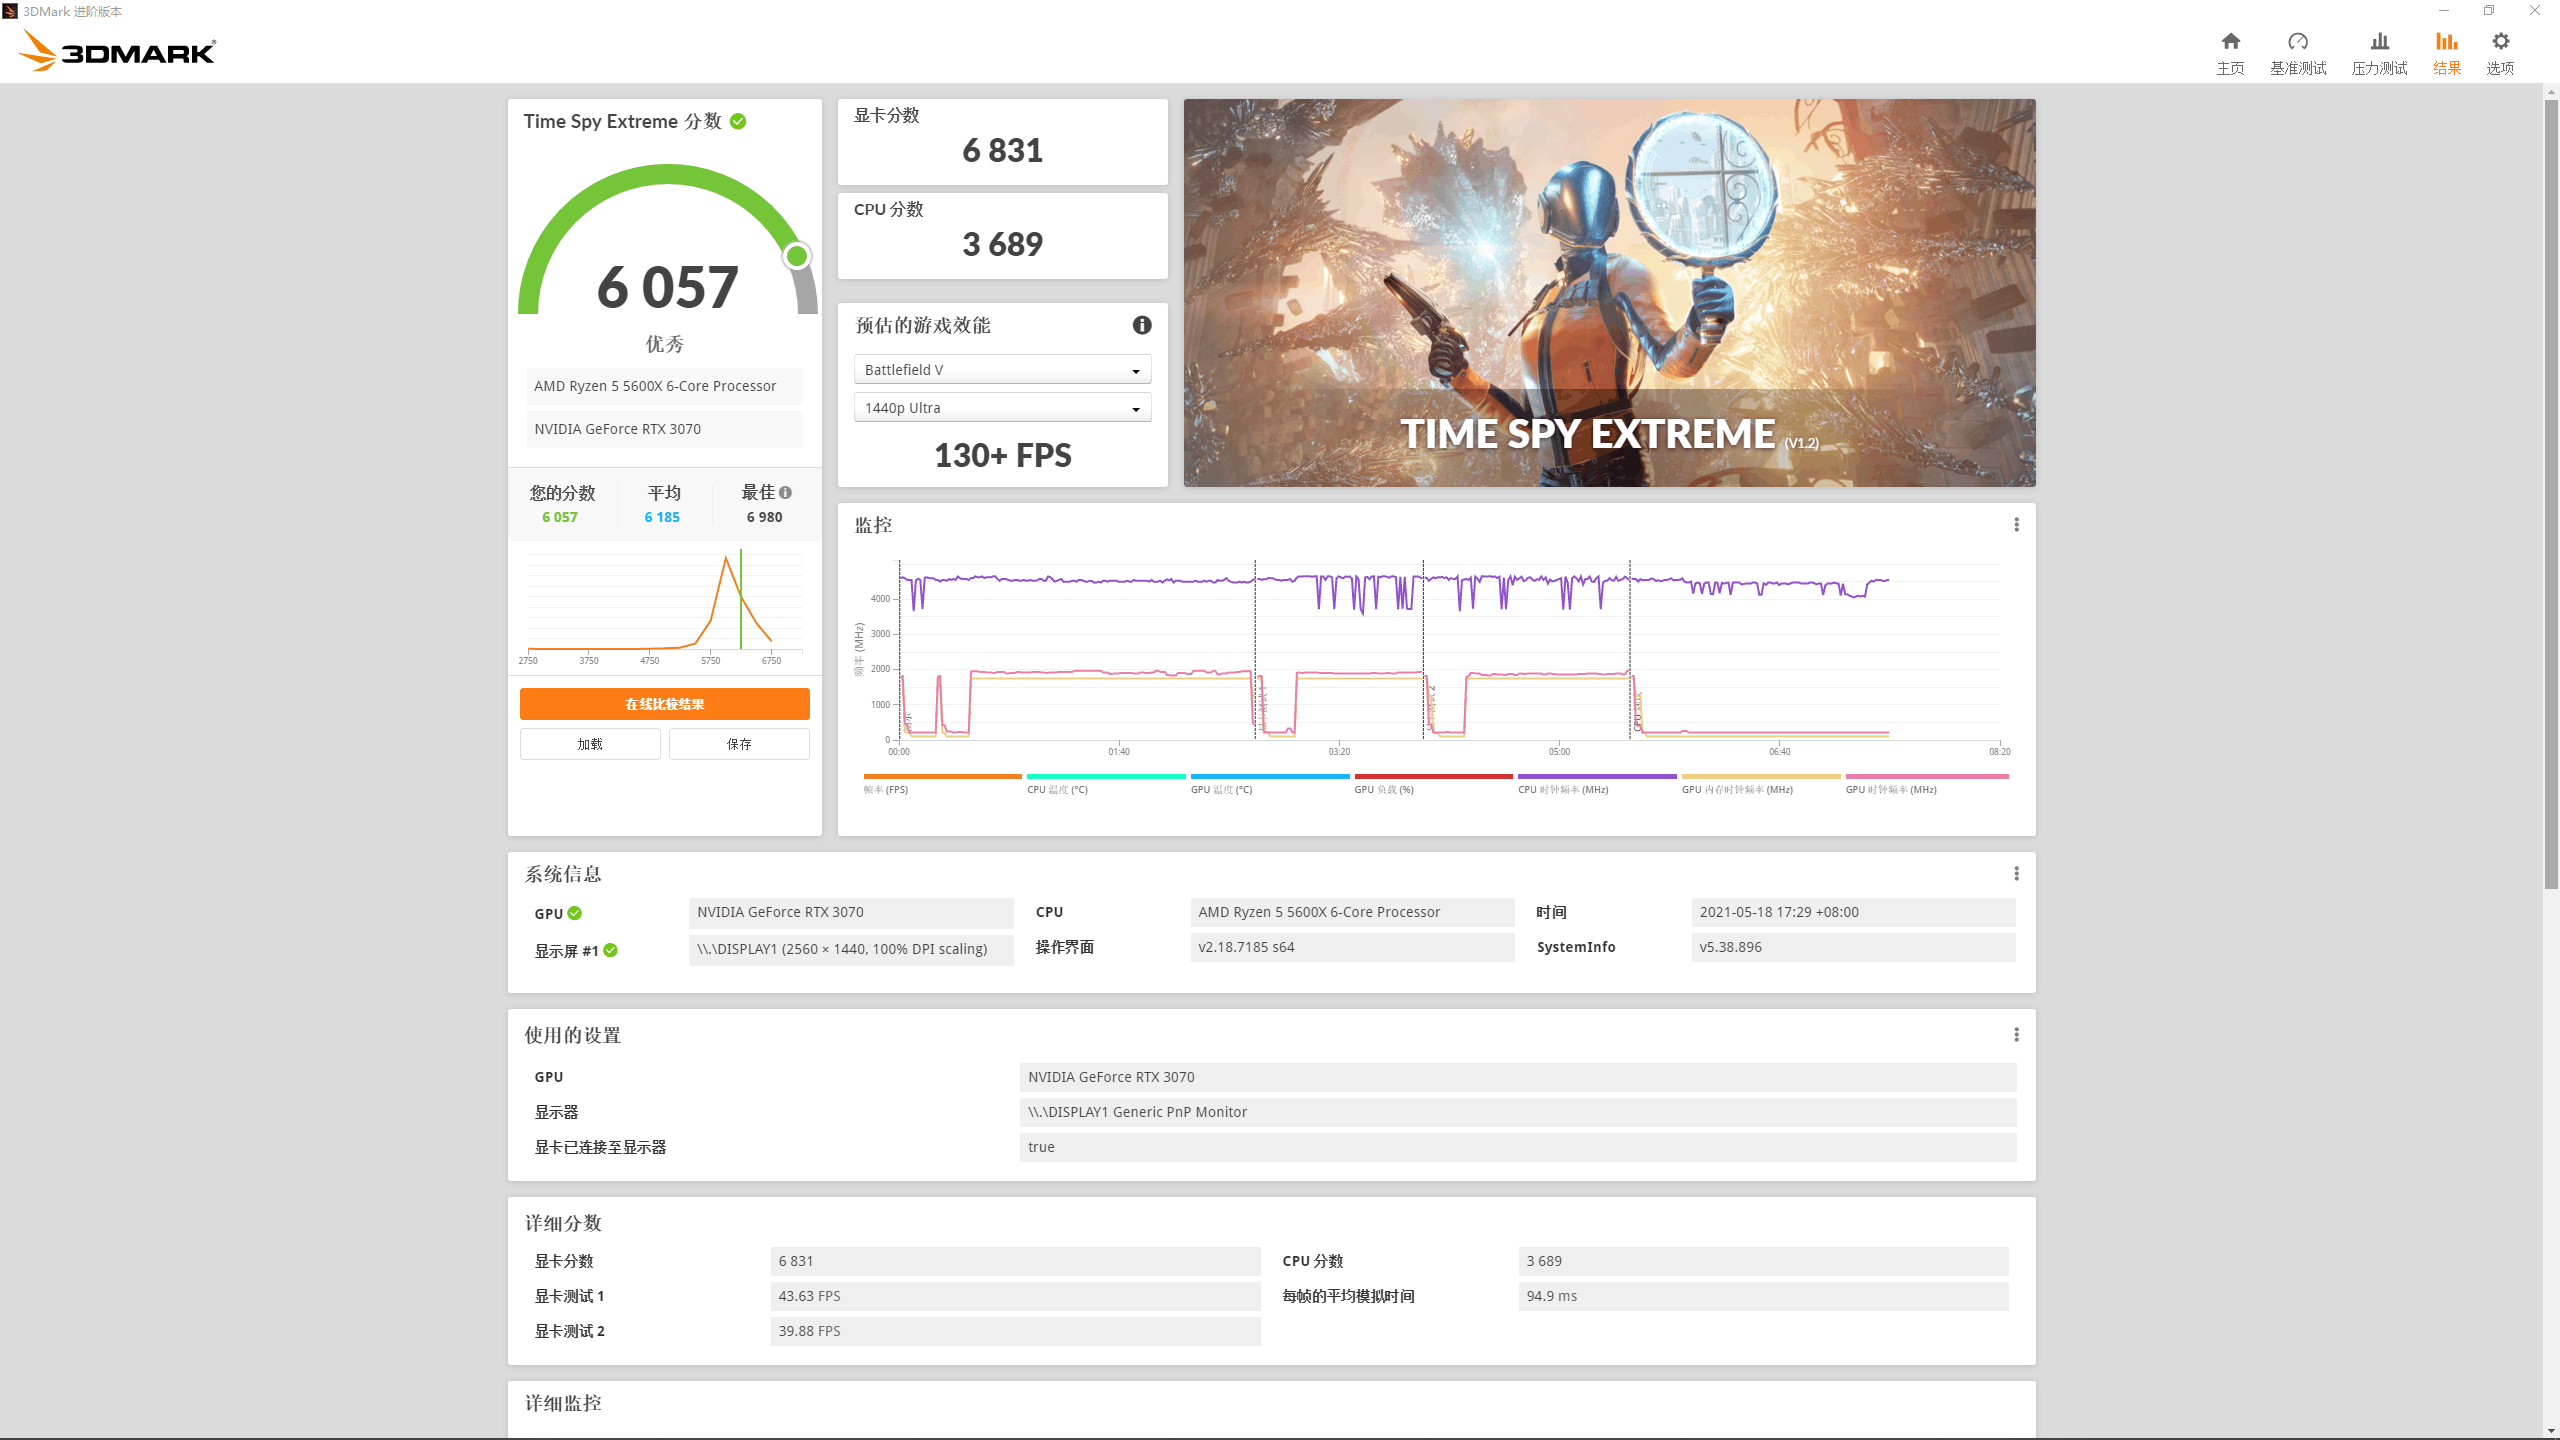Toggle the GPU 负载 (%) legend series
Screen dimensions: 2560x1440
click(1433, 784)
